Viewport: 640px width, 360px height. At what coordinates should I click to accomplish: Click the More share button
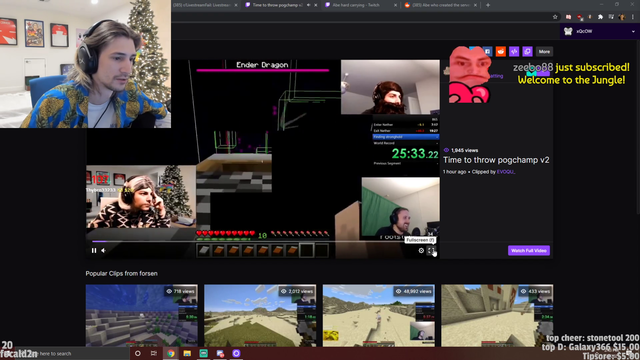544,51
